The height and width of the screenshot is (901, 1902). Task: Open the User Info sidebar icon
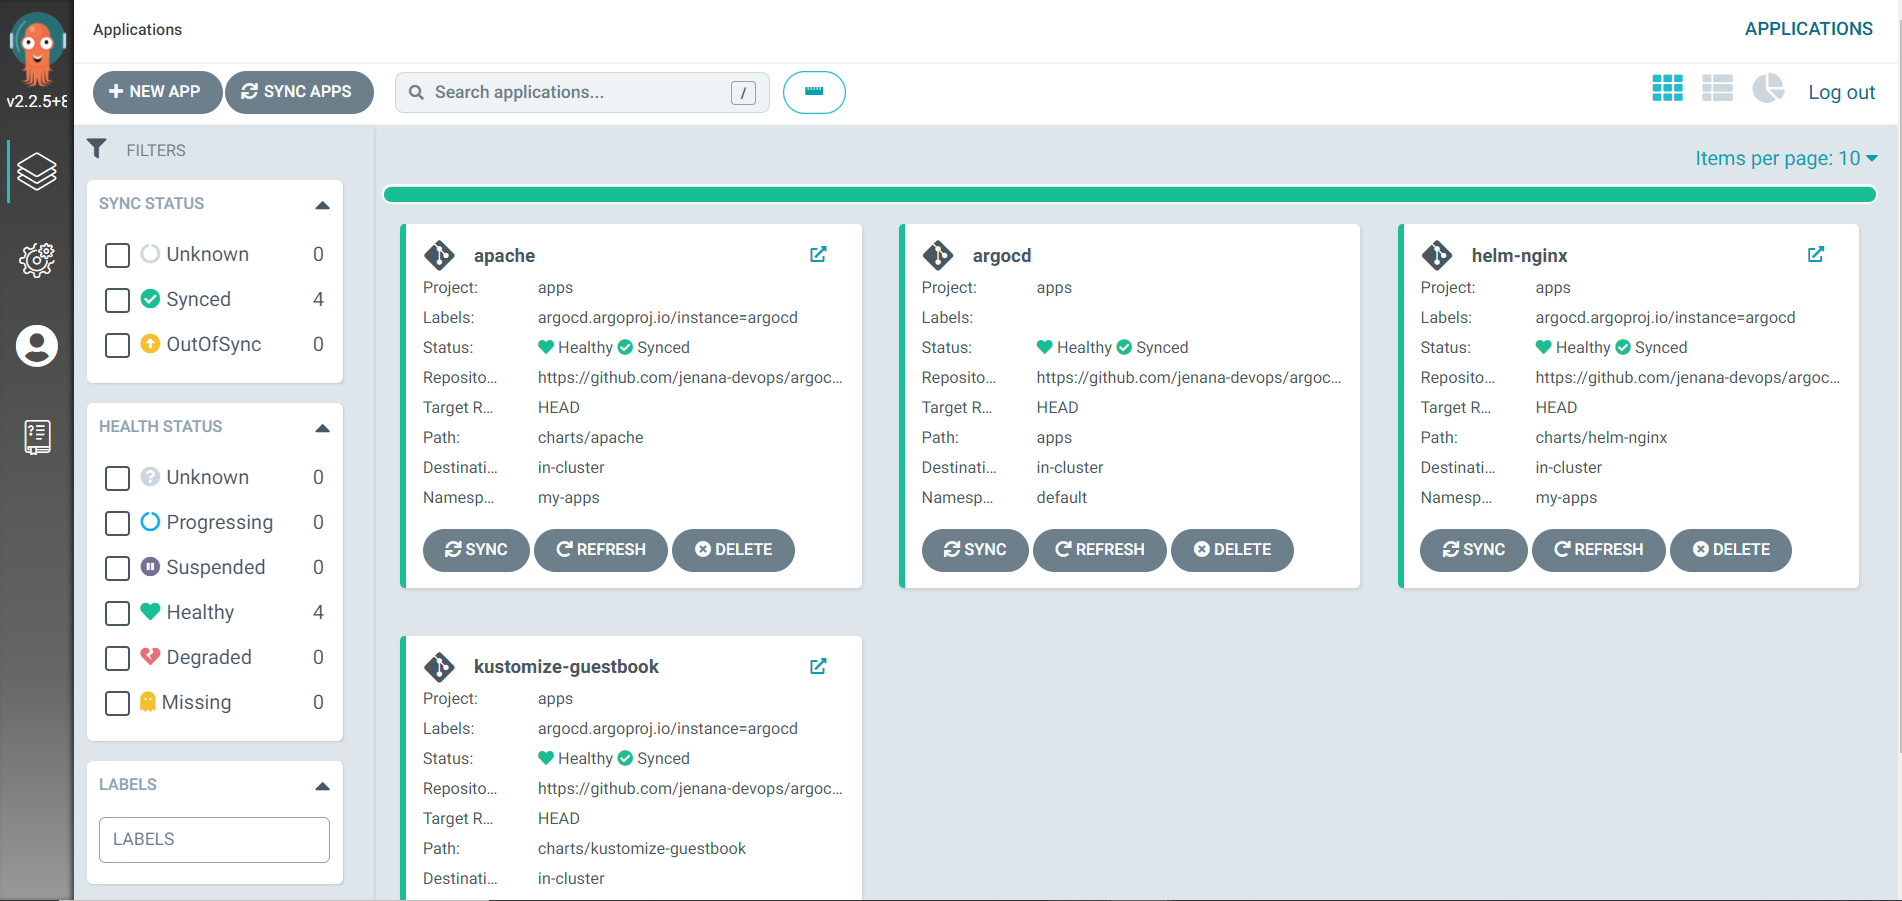(x=37, y=346)
